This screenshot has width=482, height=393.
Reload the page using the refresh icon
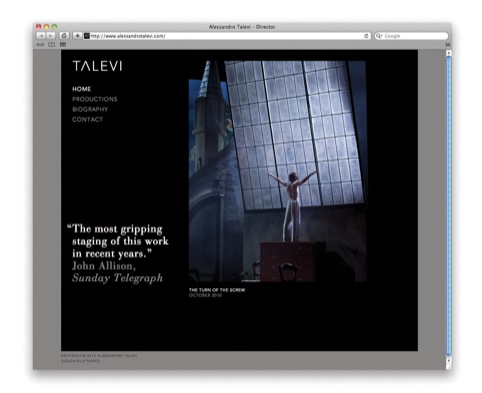pos(366,36)
